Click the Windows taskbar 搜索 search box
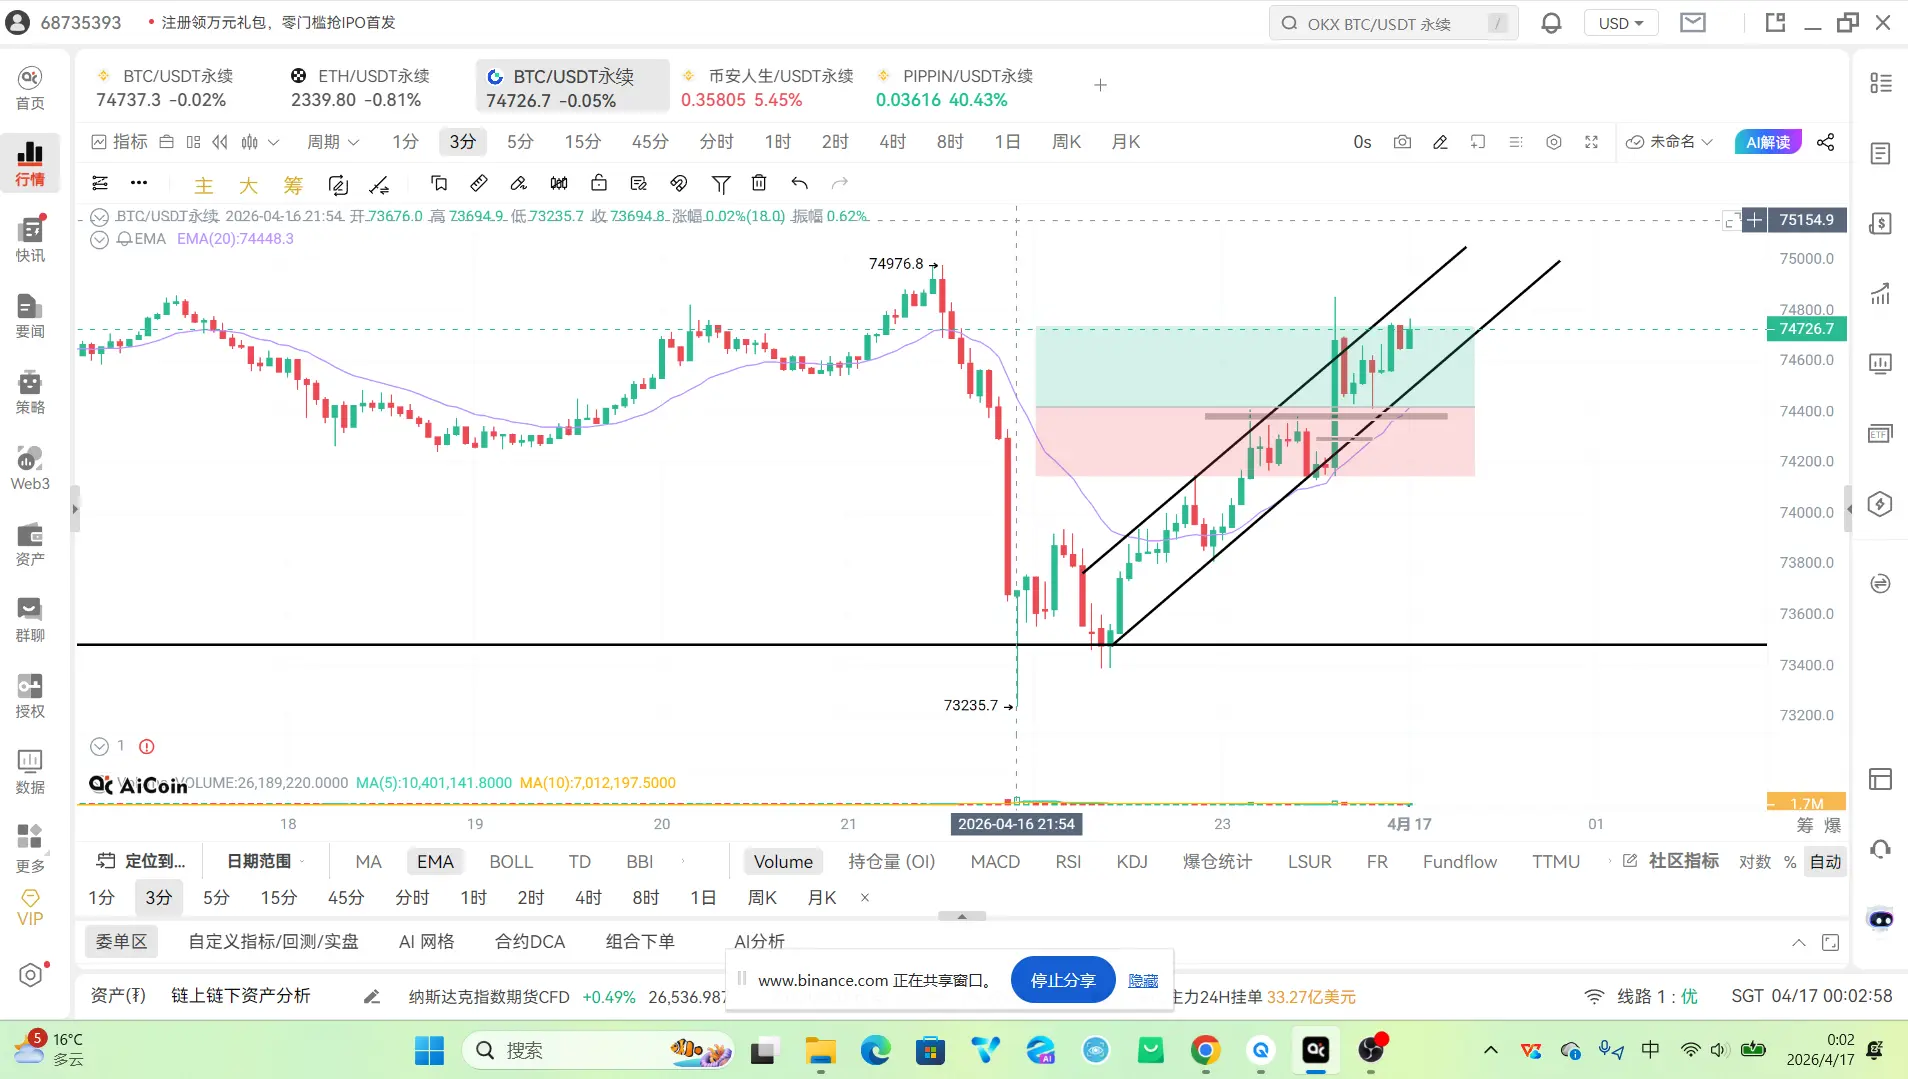1908x1079 pixels. point(598,1050)
